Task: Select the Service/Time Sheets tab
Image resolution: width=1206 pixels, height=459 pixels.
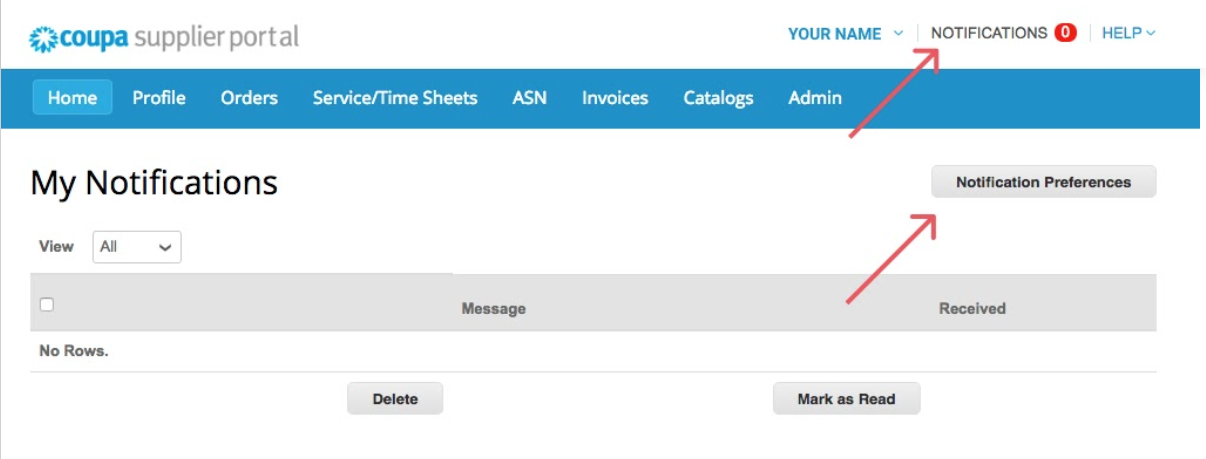Action: tap(395, 98)
